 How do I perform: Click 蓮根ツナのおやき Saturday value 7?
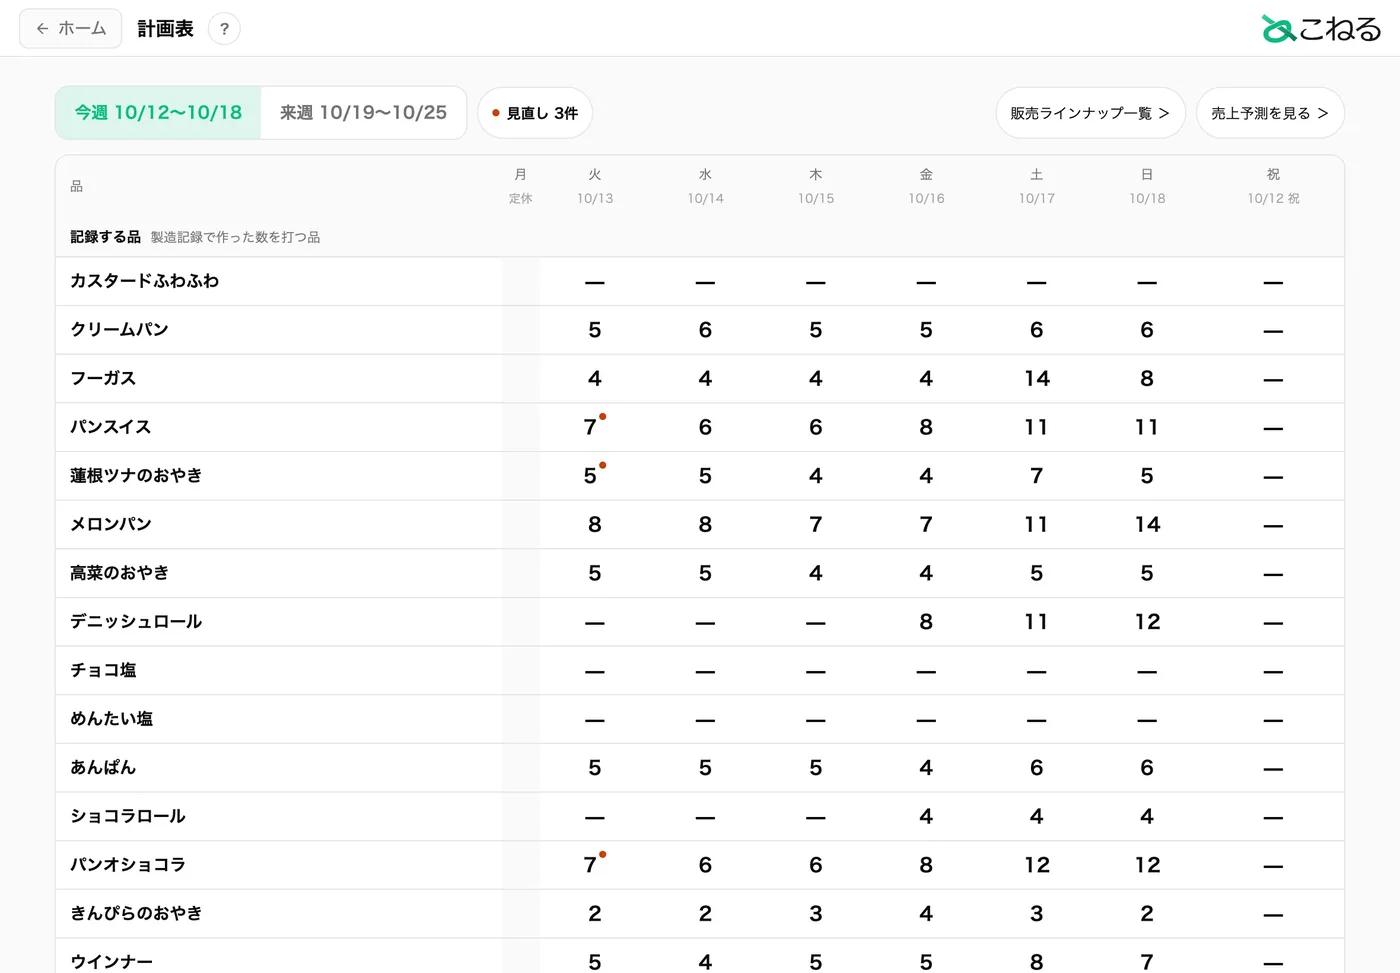(x=1037, y=476)
